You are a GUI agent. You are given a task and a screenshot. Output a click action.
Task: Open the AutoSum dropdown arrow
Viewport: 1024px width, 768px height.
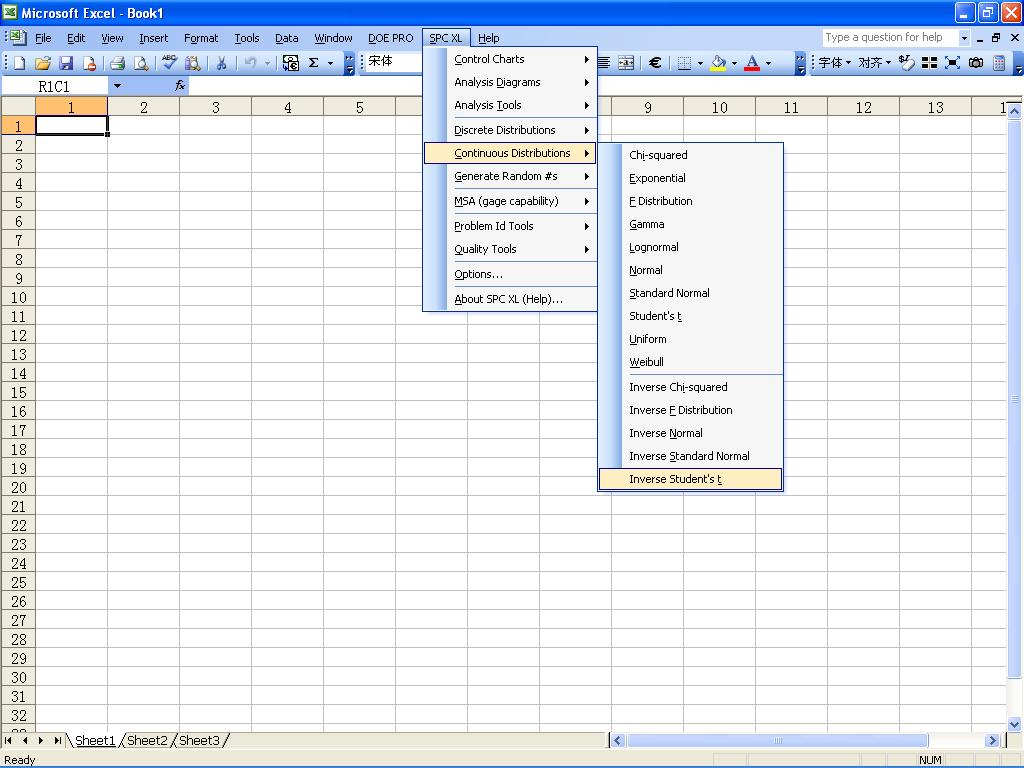click(x=330, y=63)
